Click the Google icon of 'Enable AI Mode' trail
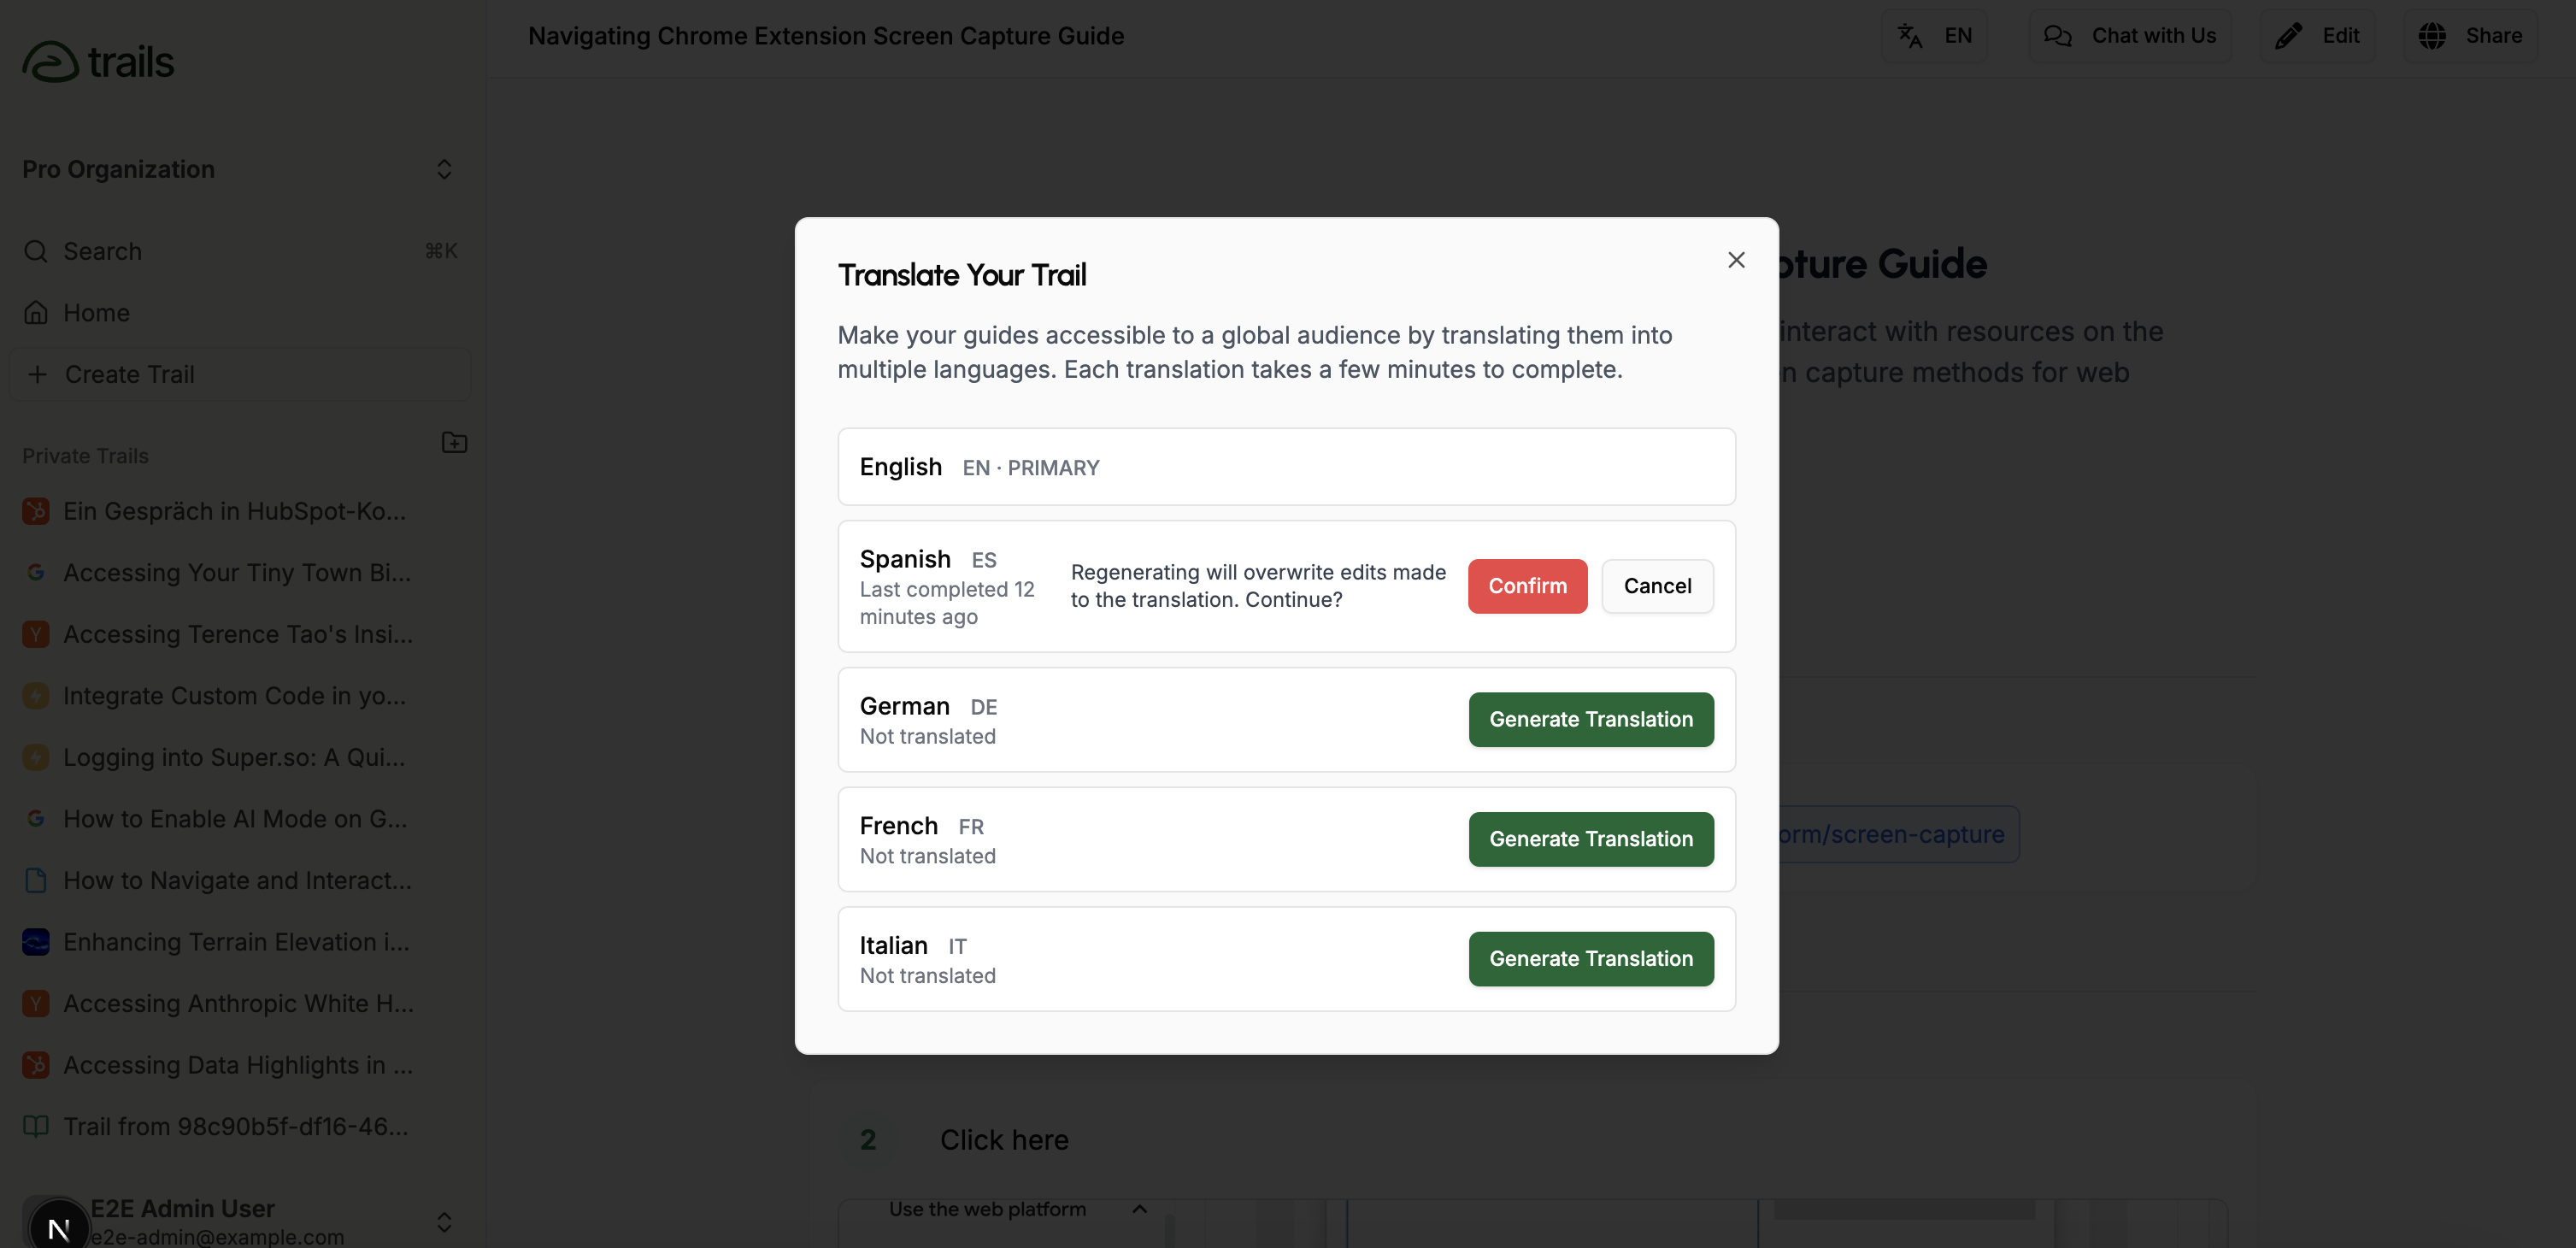This screenshot has height=1248, width=2576. 36,819
